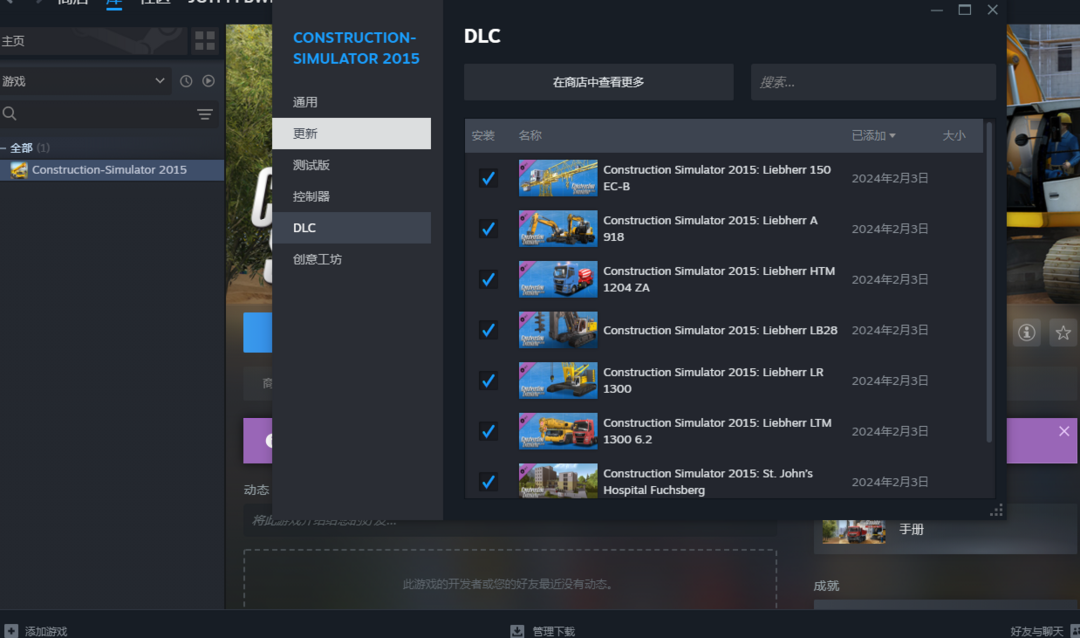
Task: Click the activity post input field under 动态
Action: click(510, 522)
